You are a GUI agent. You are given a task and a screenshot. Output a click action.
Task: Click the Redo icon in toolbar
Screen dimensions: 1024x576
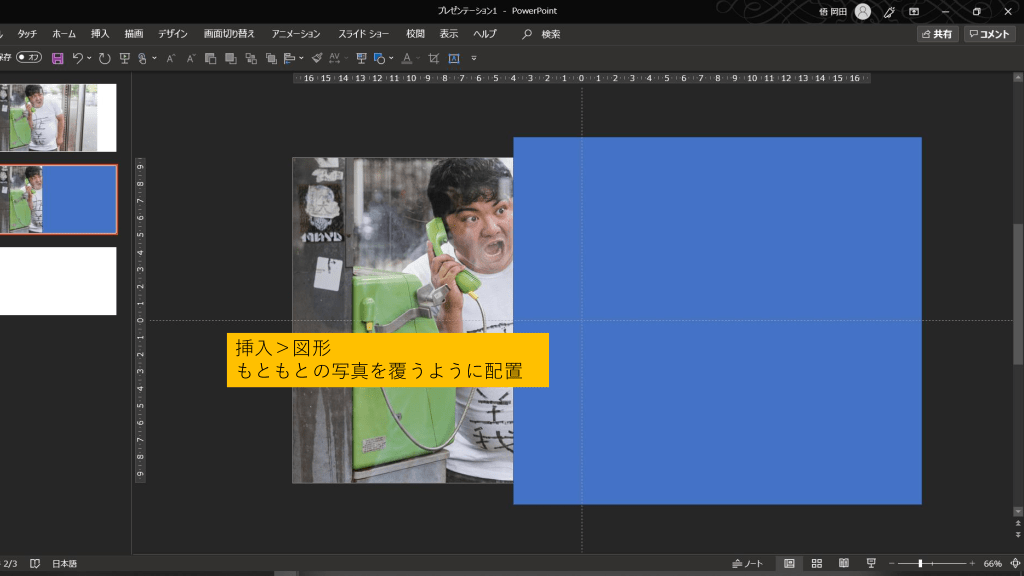[x=105, y=58]
